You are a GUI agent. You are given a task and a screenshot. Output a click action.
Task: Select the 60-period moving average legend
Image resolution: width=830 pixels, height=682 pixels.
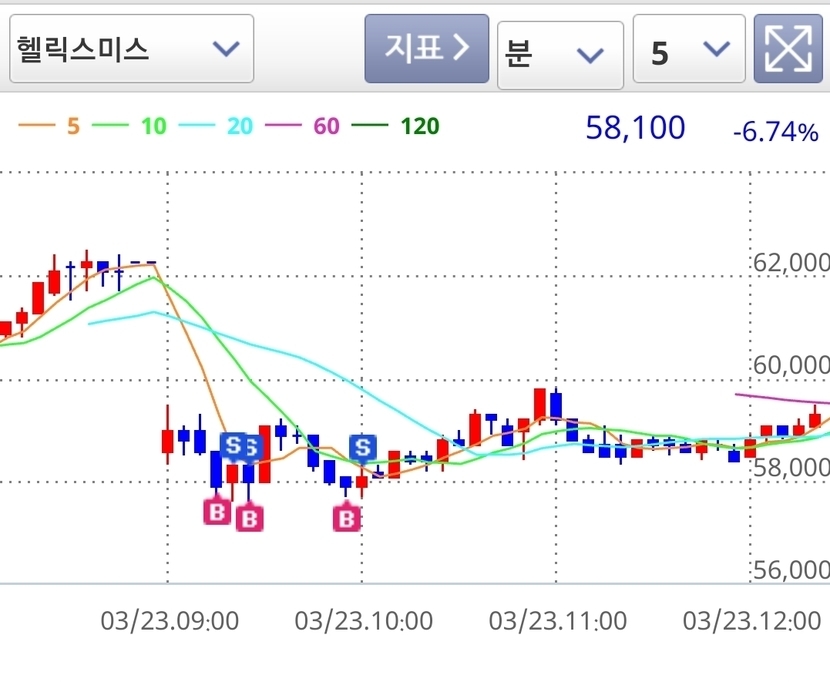click(309, 126)
